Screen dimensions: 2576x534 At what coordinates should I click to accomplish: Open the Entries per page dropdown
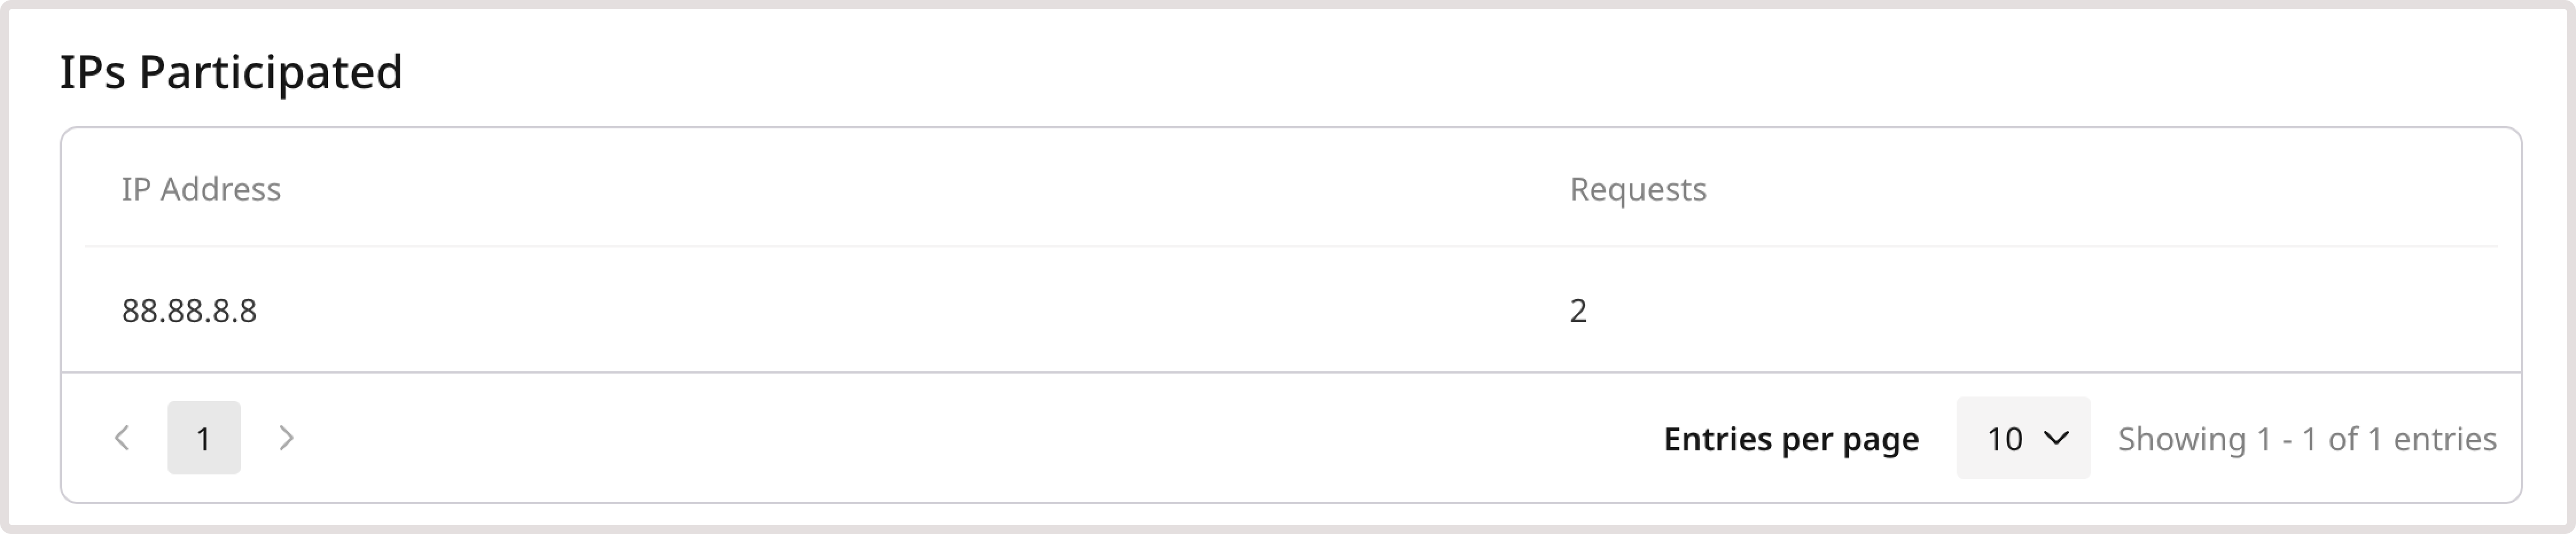point(2022,438)
